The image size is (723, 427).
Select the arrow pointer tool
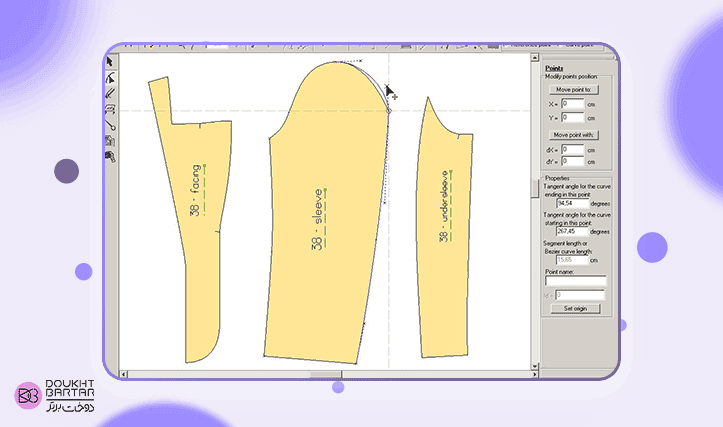[x=110, y=62]
